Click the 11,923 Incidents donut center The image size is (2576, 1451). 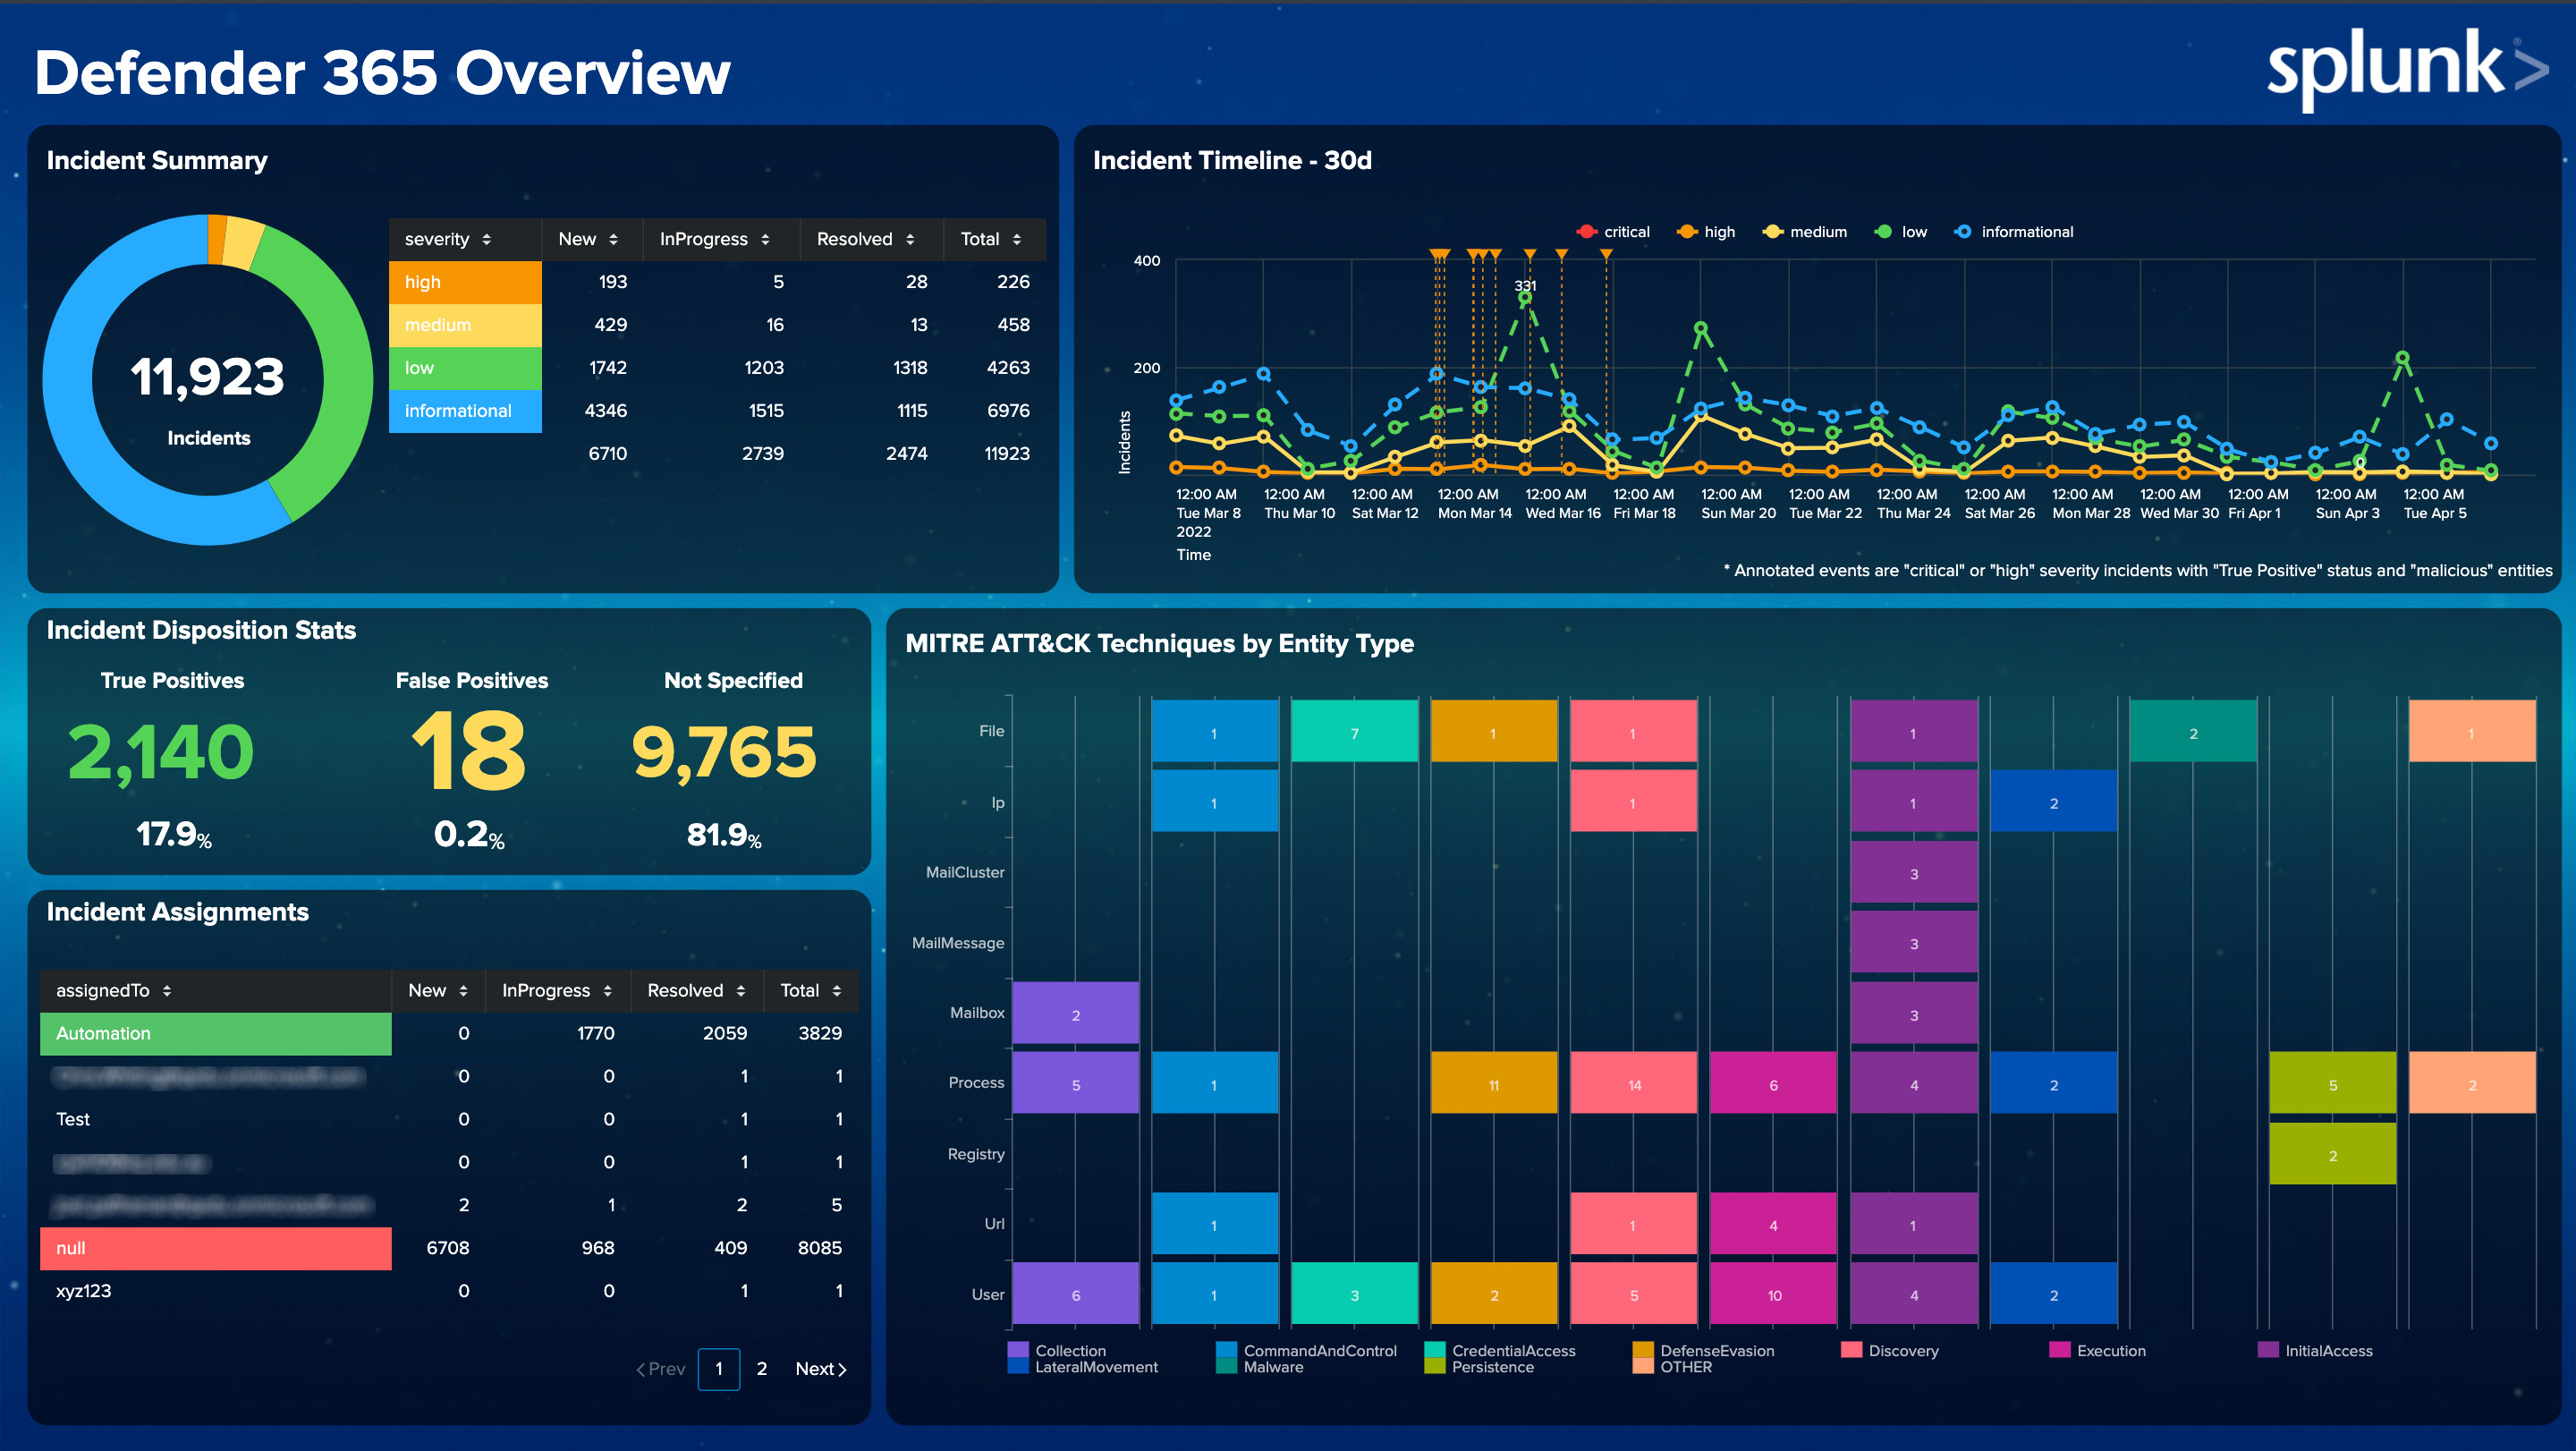click(208, 380)
